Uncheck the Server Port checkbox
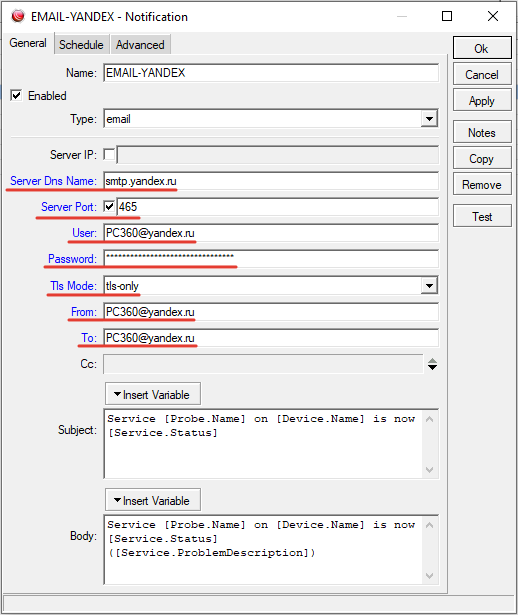518x615 pixels. [x=109, y=206]
